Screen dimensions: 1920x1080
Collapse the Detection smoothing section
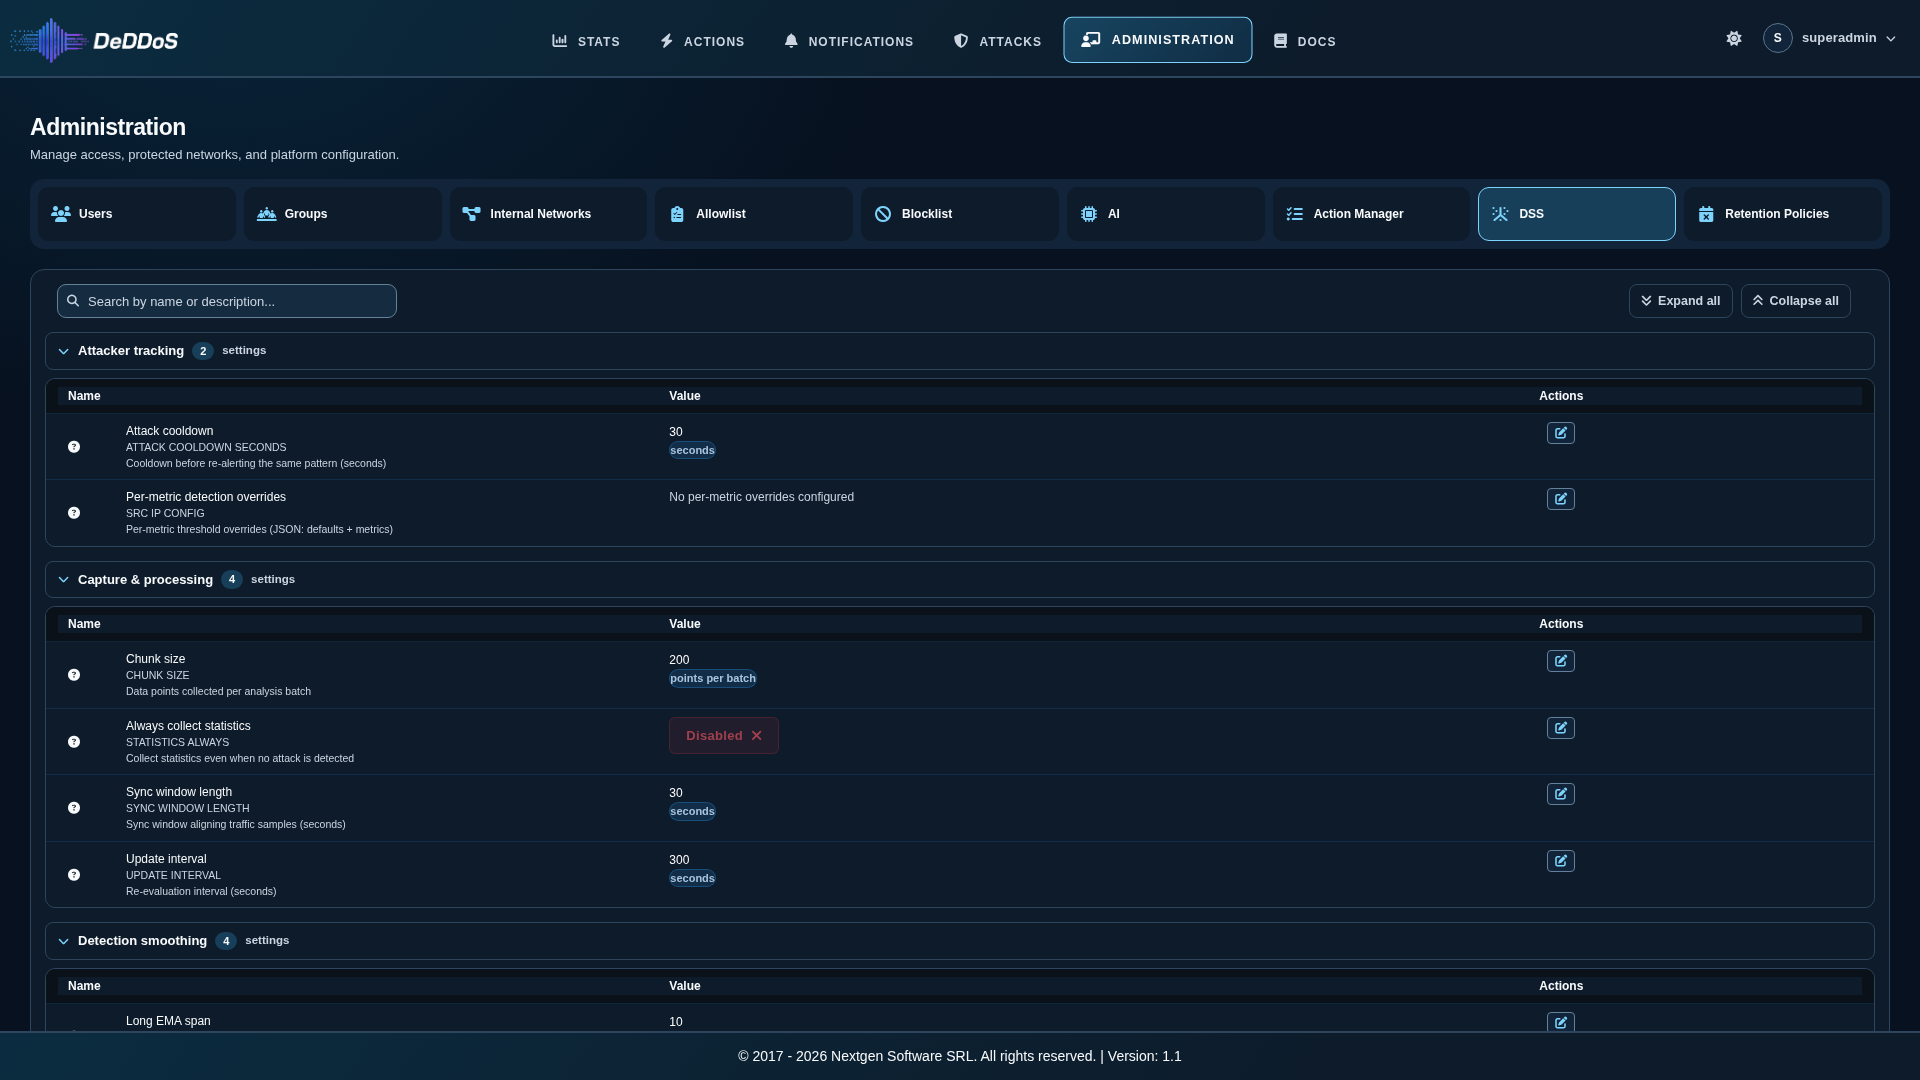[x=960, y=941]
